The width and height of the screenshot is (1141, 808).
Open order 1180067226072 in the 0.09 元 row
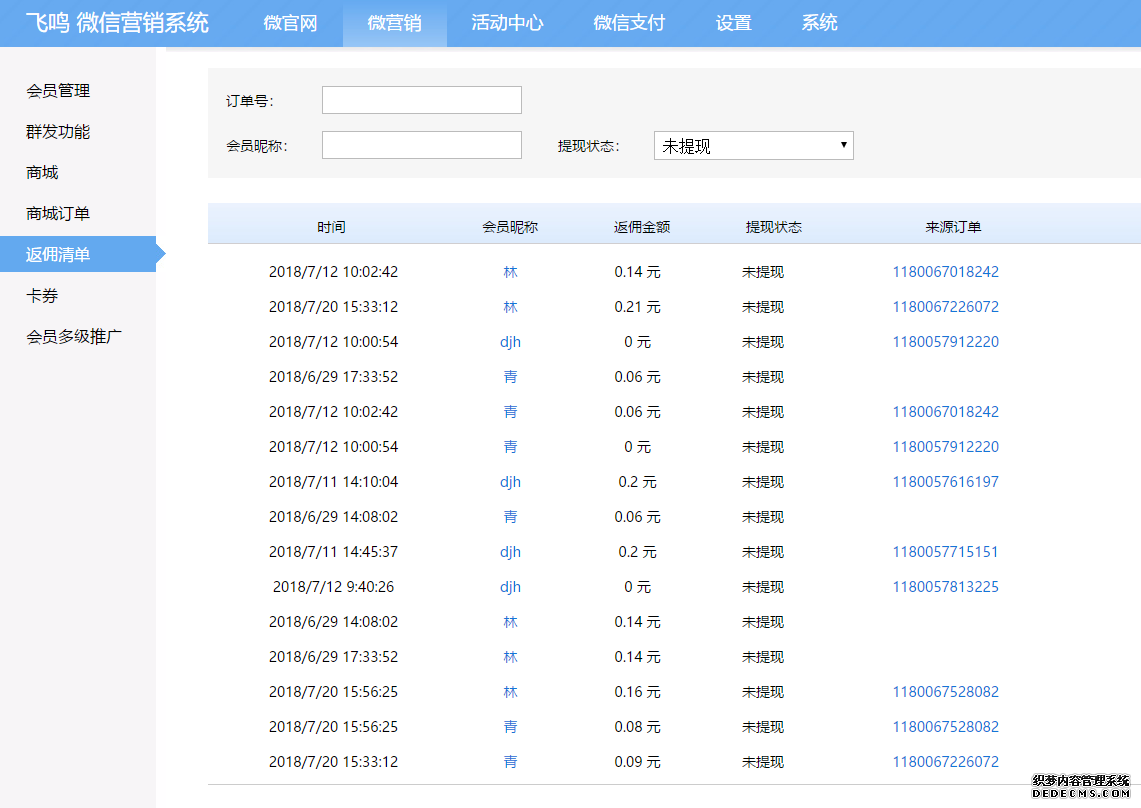[946, 762]
